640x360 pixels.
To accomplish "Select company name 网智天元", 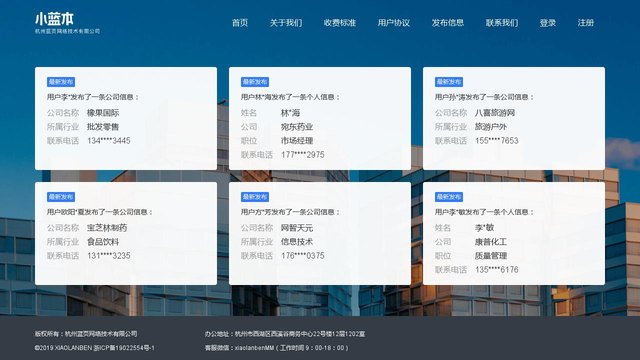I will pyautogui.click(x=297, y=228).
